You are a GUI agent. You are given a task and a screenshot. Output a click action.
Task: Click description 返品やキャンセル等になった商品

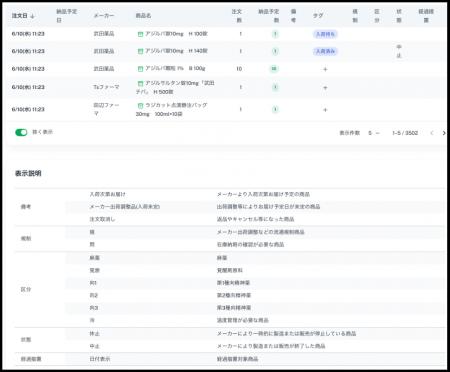click(x=255, y=219)
